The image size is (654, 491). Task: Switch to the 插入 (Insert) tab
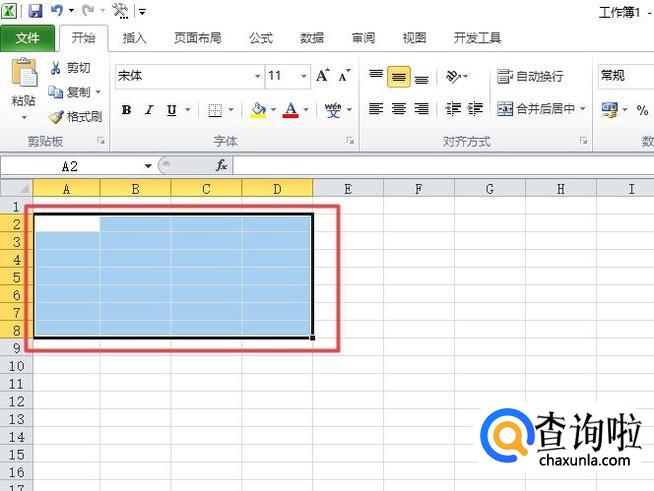tap(134, 38)
